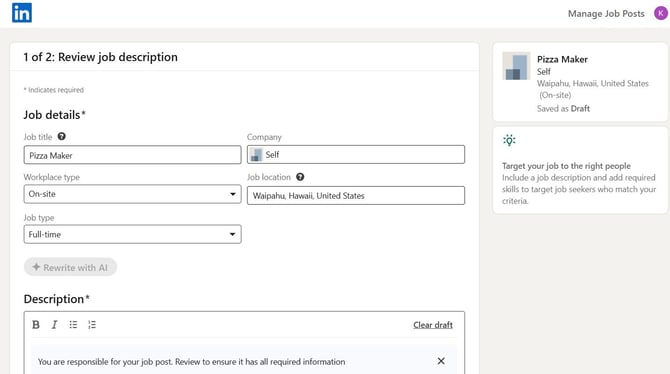Show help for Job location
This screenshot has width=670, height=374.
tap(300, 177)
